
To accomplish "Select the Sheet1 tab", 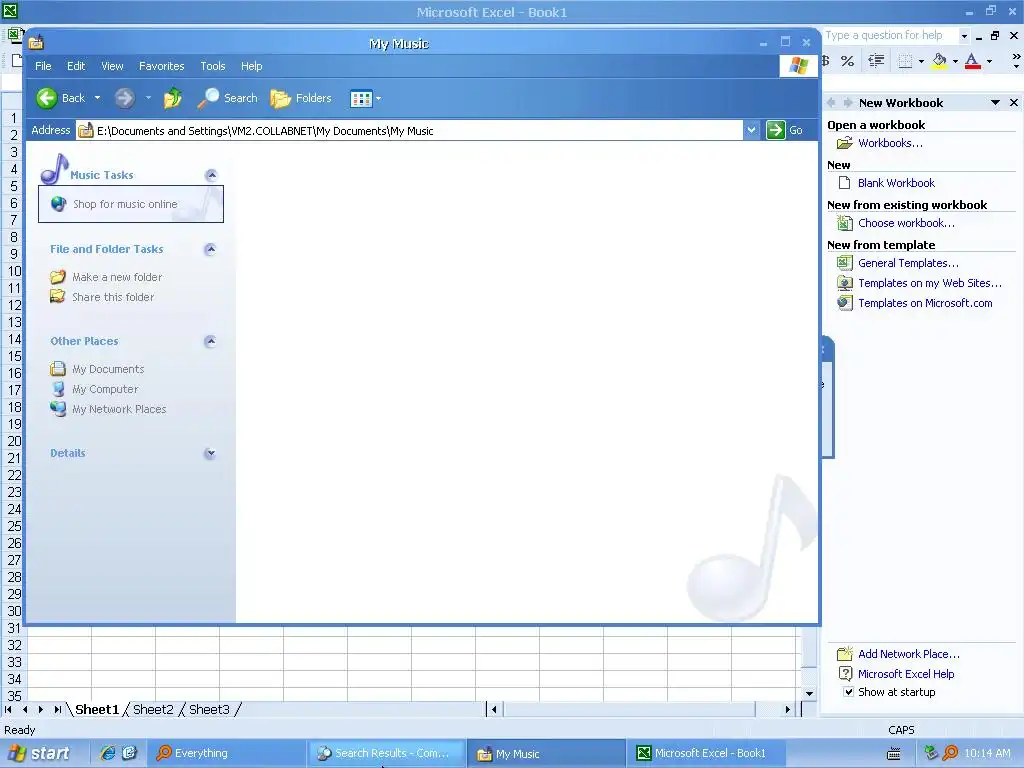I will [x=97, y=709].
